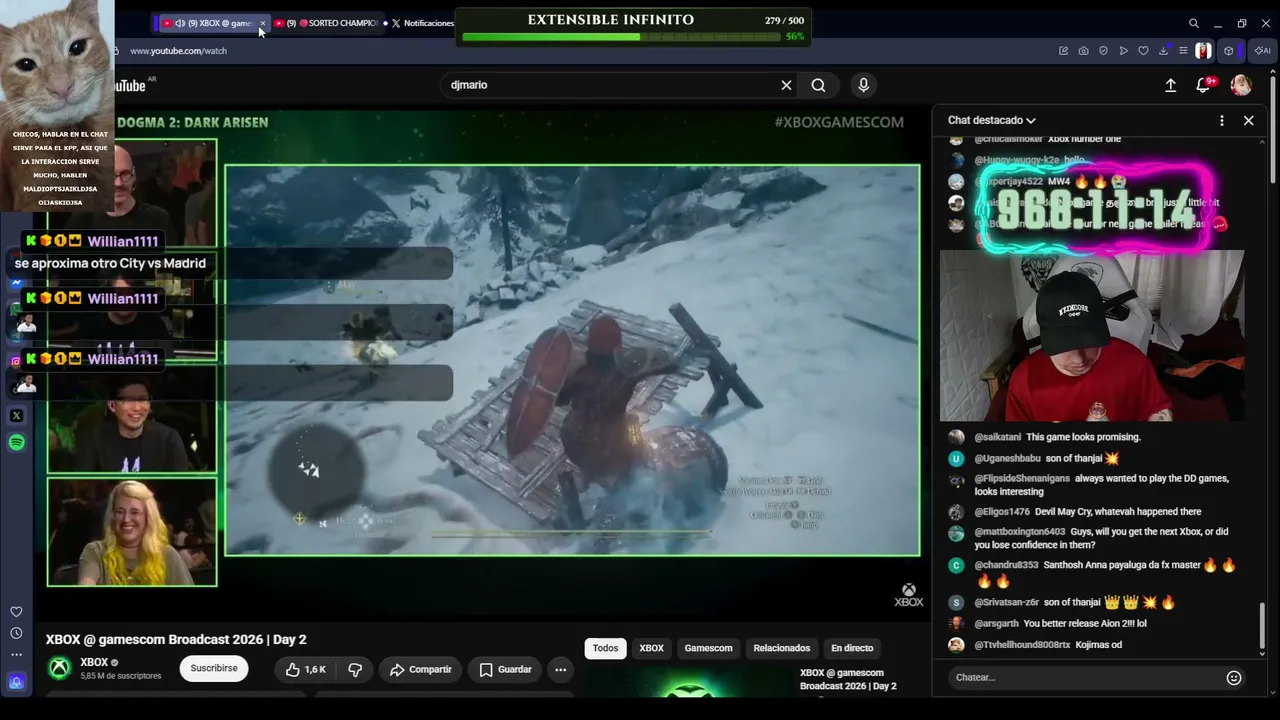
Task: Click chat message from @mattboxington6403
Action: pyautogui.click(x=1089, y=538)
